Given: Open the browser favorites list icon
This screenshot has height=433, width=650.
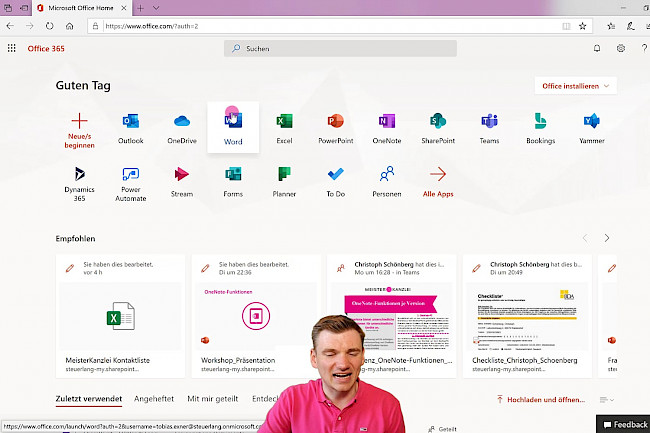Looking at the screenshot, I should (x=611, y=26).
